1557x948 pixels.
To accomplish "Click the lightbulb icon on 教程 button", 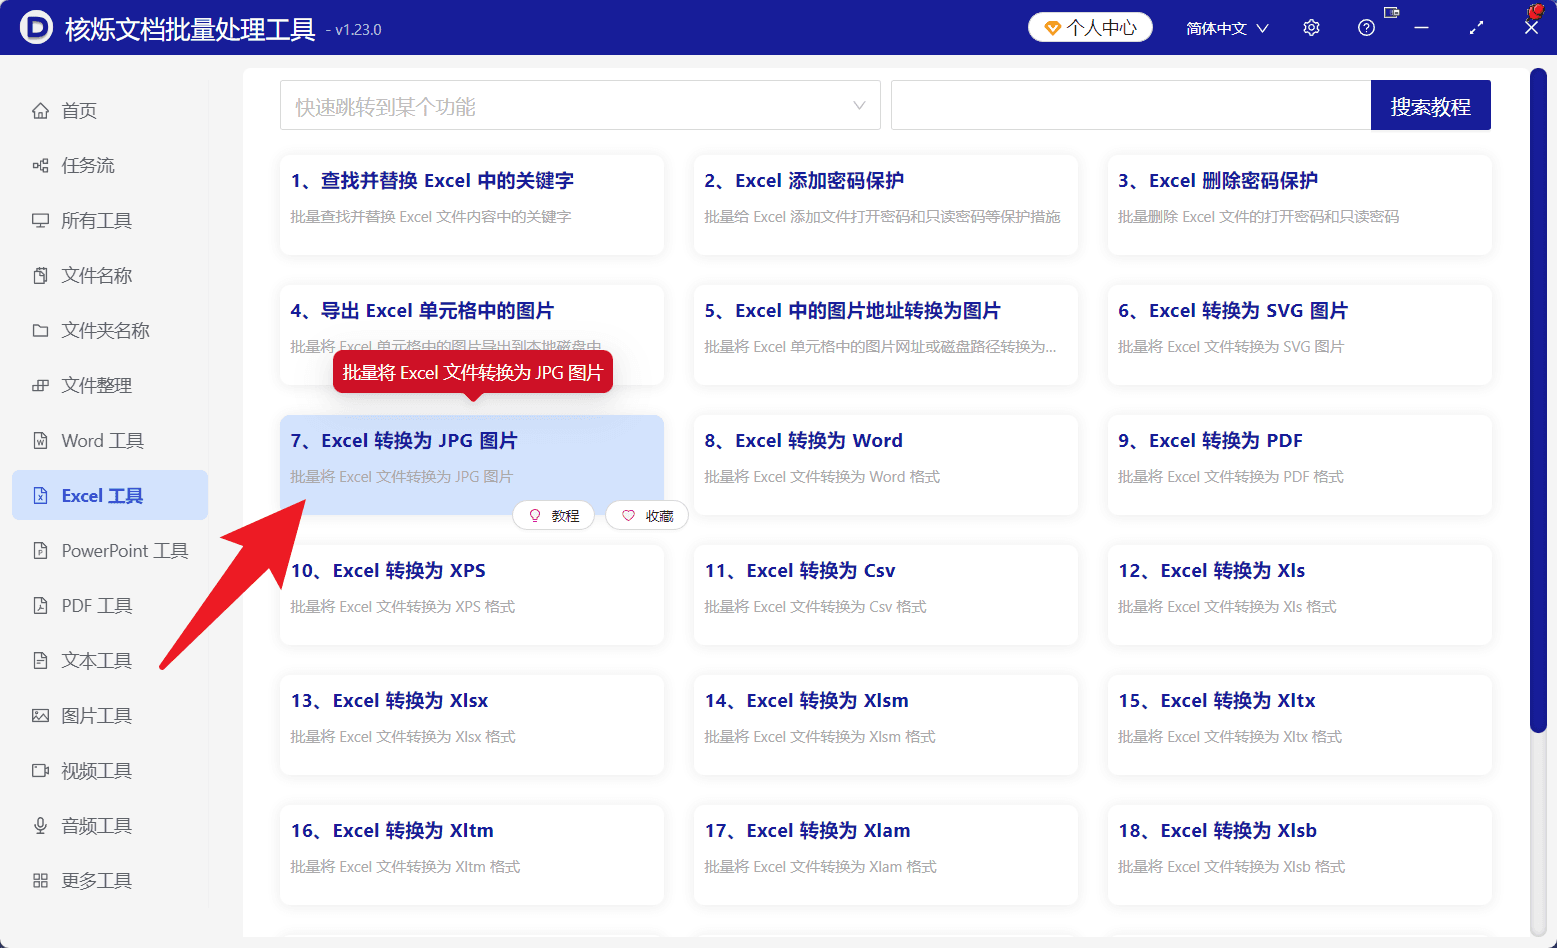I will pyautogui.click(x=535, y=516).
